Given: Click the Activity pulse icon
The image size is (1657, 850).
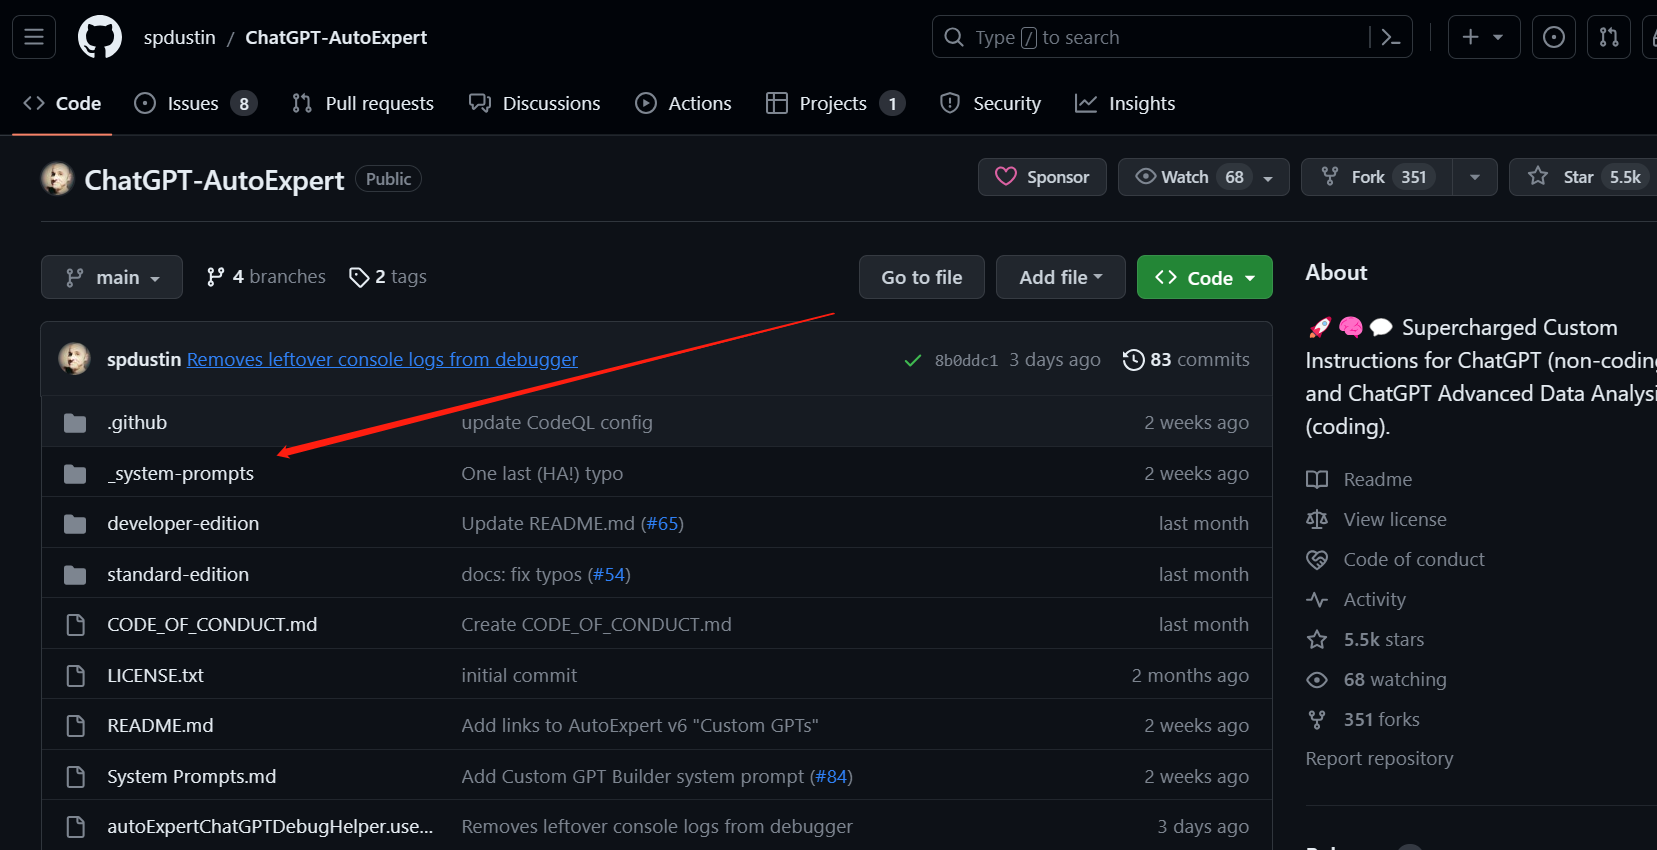Looking at the screenshot, I should coord(1317,600).
